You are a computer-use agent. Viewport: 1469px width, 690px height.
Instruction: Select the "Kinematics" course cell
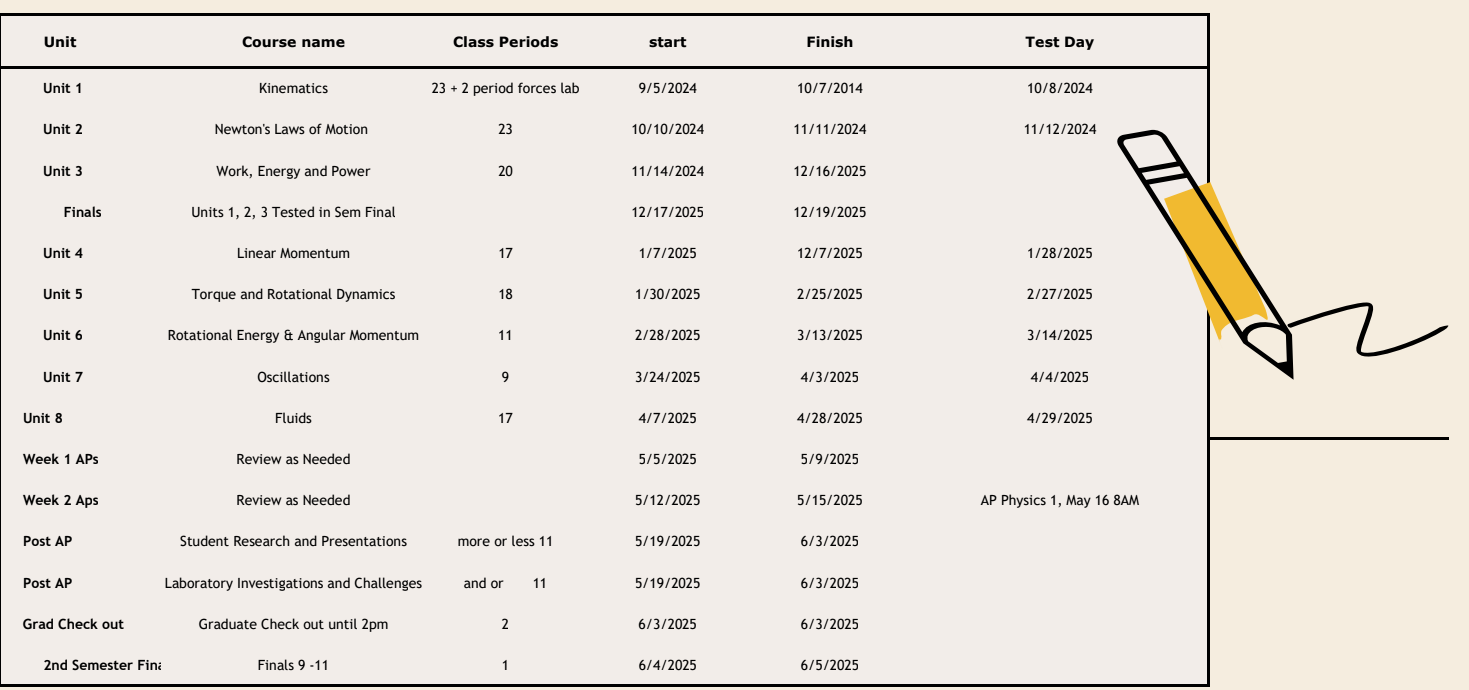coord(293,88)
